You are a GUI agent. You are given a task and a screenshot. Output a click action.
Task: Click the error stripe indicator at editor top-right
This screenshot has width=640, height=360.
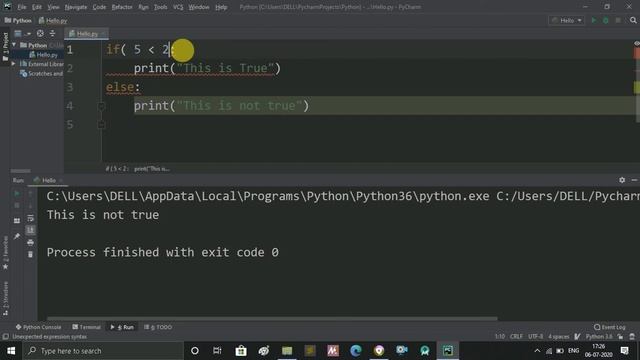(637, 43)
